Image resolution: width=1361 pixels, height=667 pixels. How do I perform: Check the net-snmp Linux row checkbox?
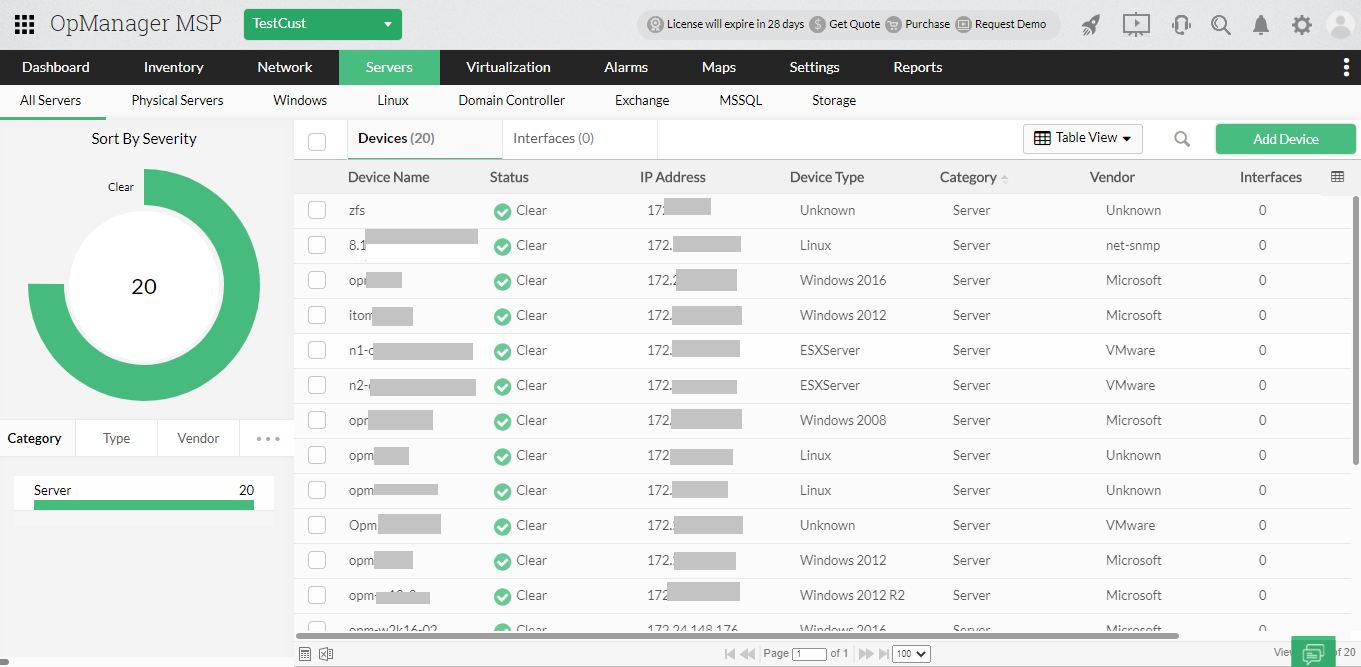click(317, 245)
